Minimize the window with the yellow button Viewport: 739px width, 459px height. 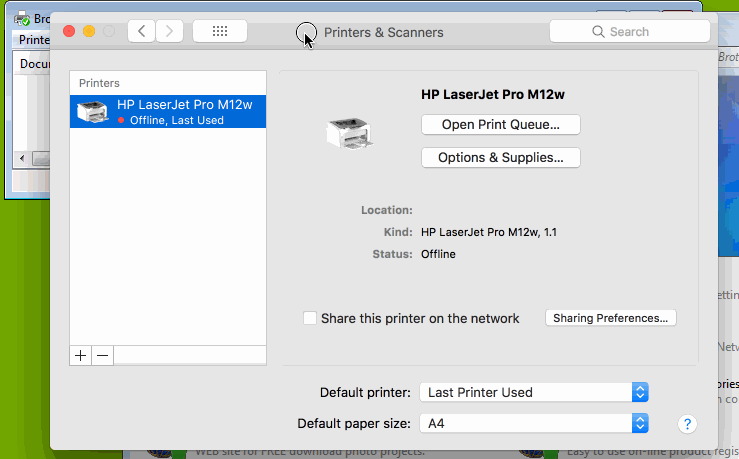[89, 32]
